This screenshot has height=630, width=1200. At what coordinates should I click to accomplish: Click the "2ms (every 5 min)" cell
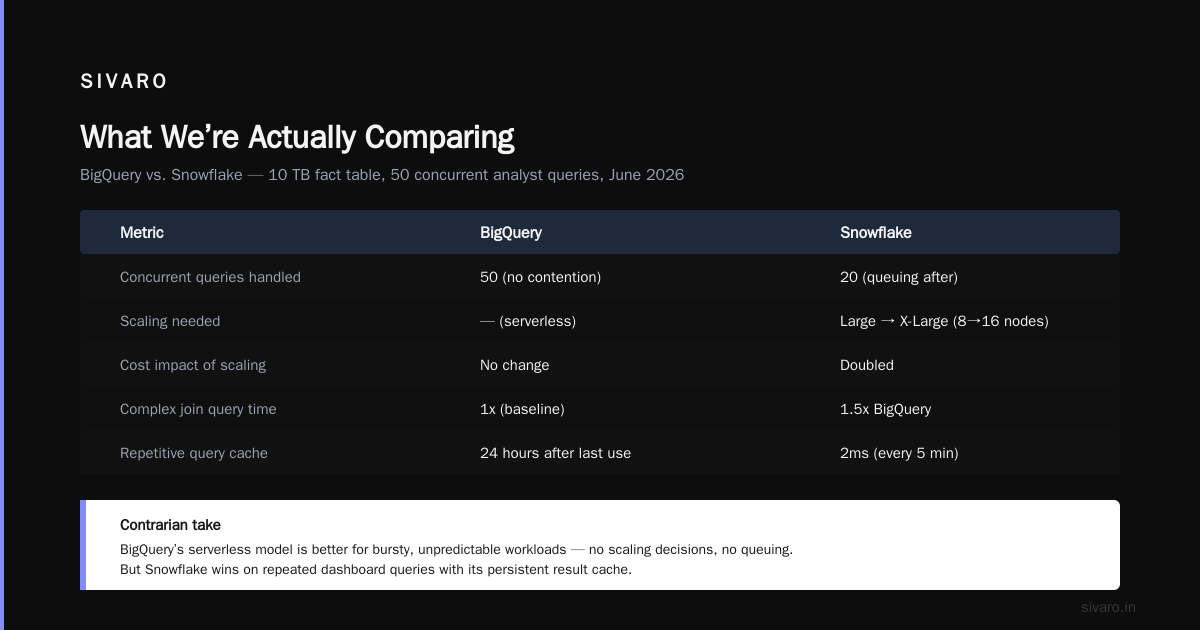[x=899, y=453]
